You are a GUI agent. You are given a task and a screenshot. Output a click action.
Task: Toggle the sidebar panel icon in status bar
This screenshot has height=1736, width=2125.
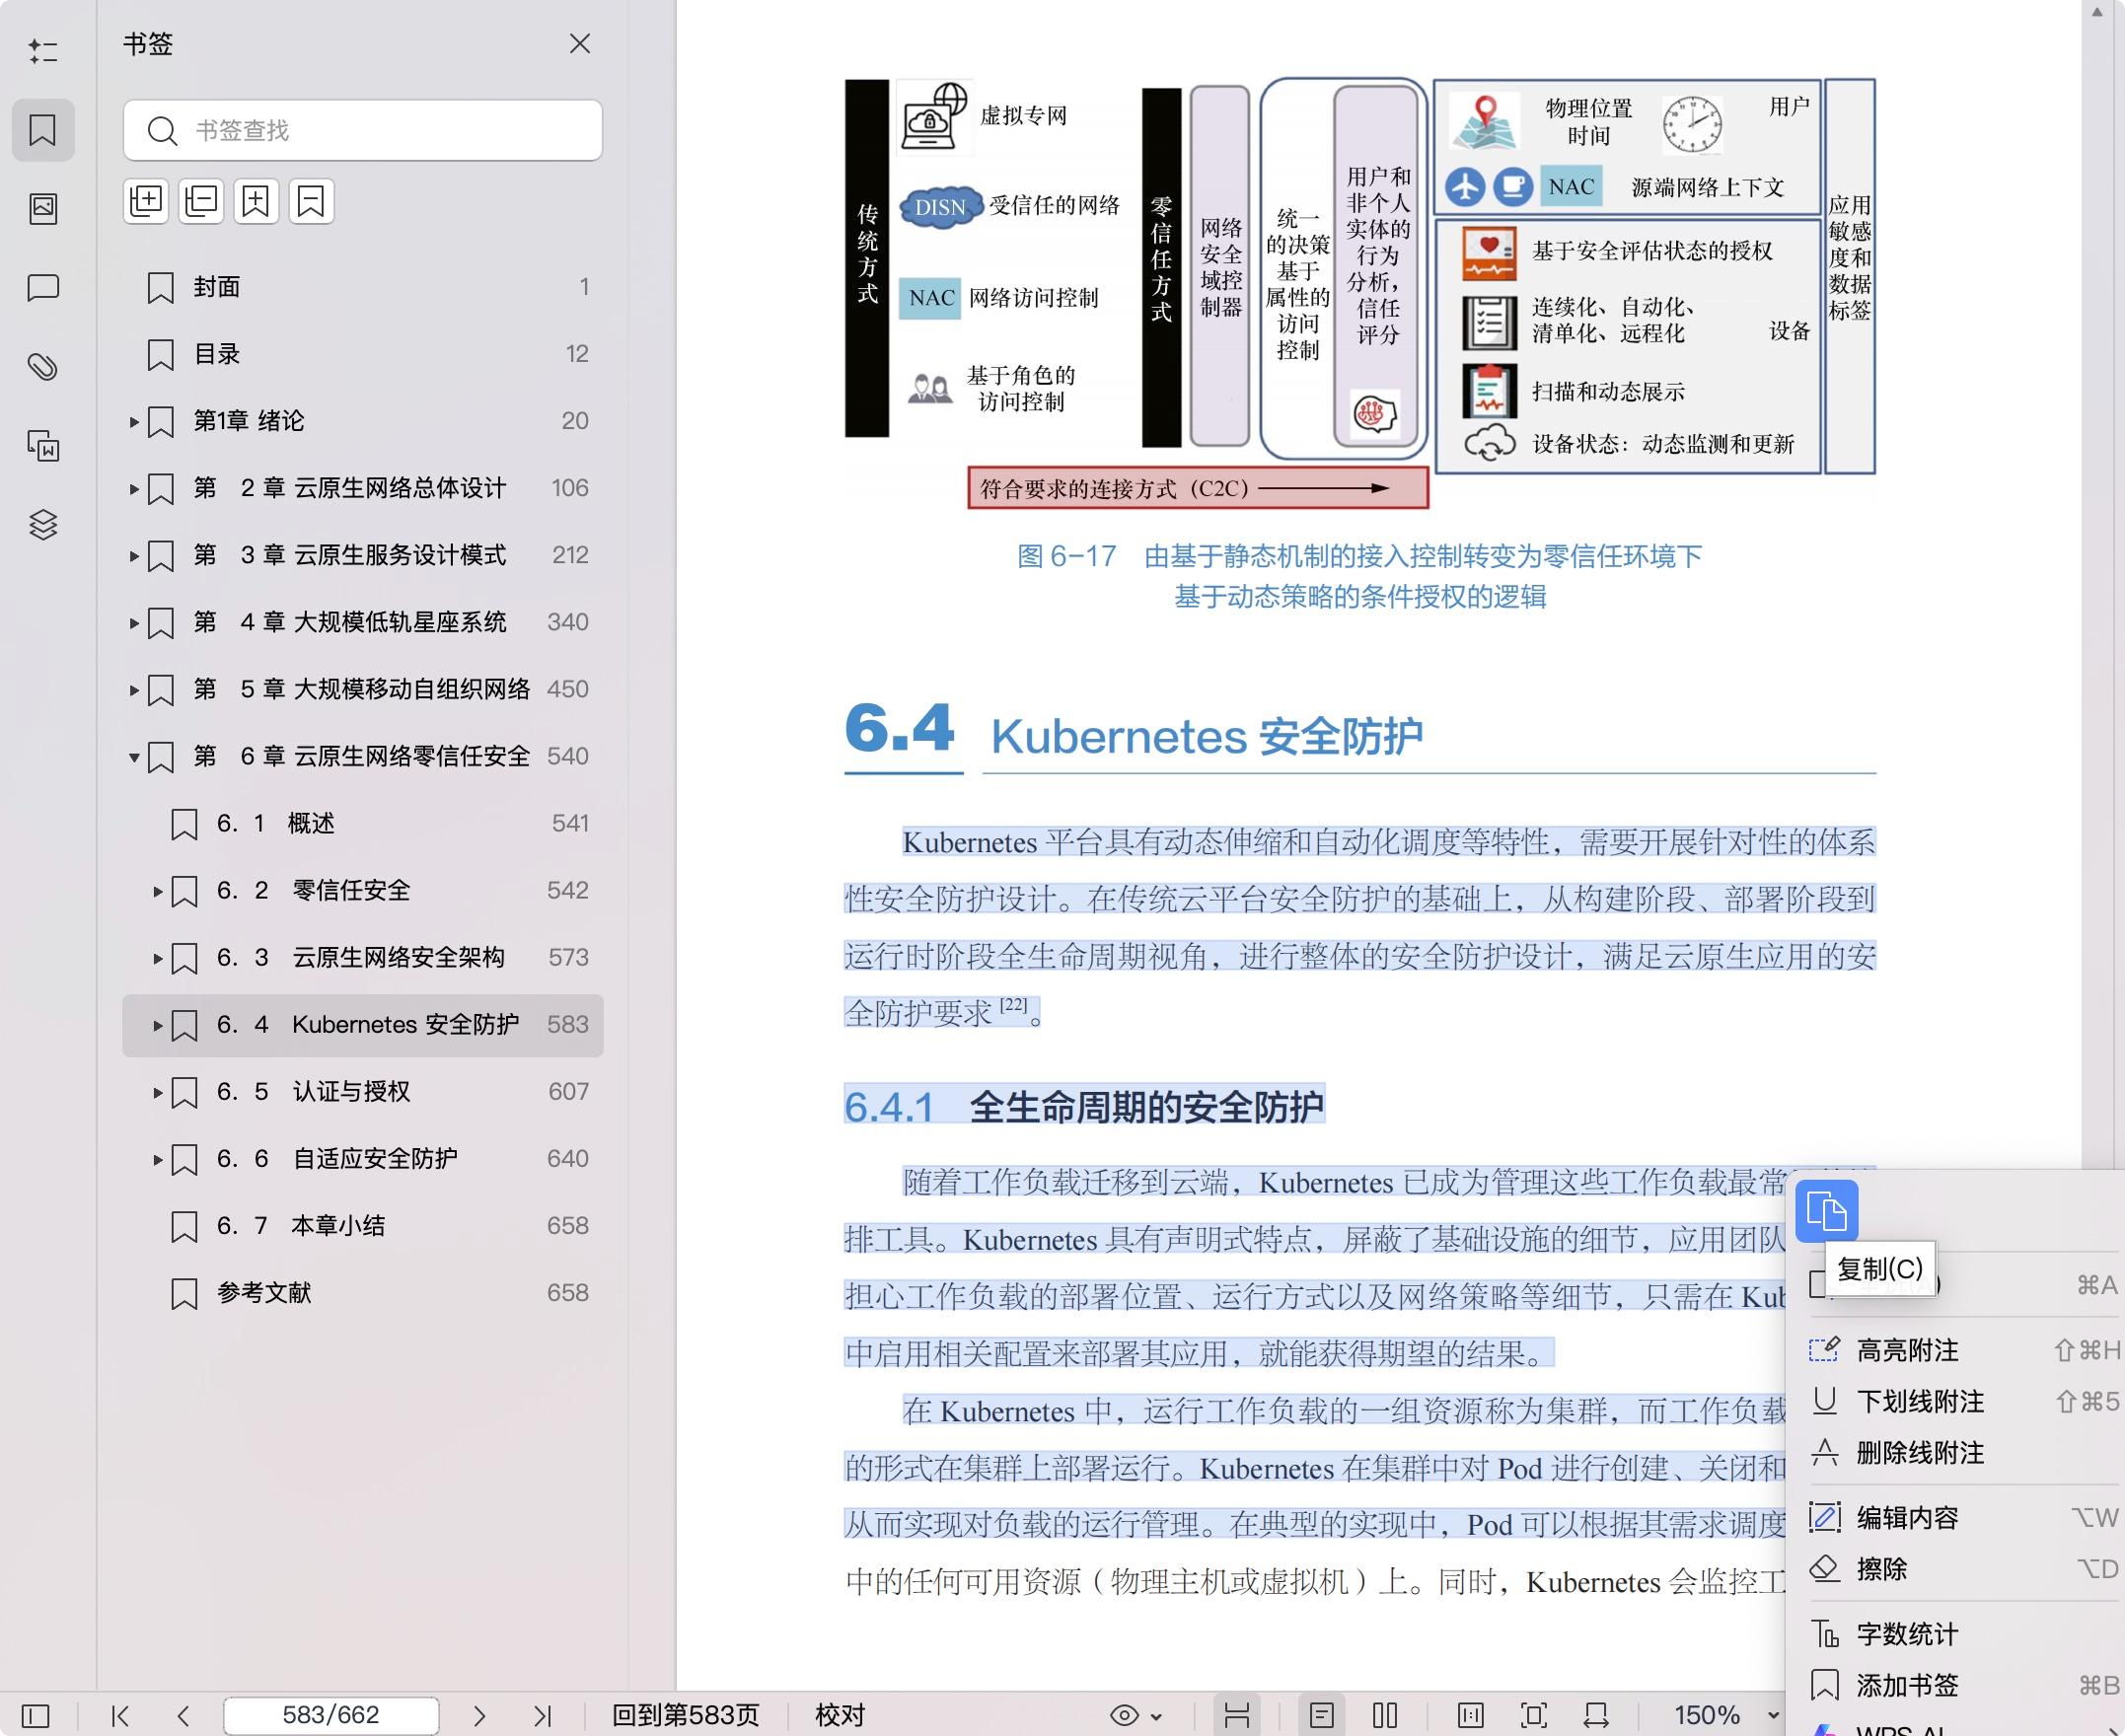(x=35, y=1715)
